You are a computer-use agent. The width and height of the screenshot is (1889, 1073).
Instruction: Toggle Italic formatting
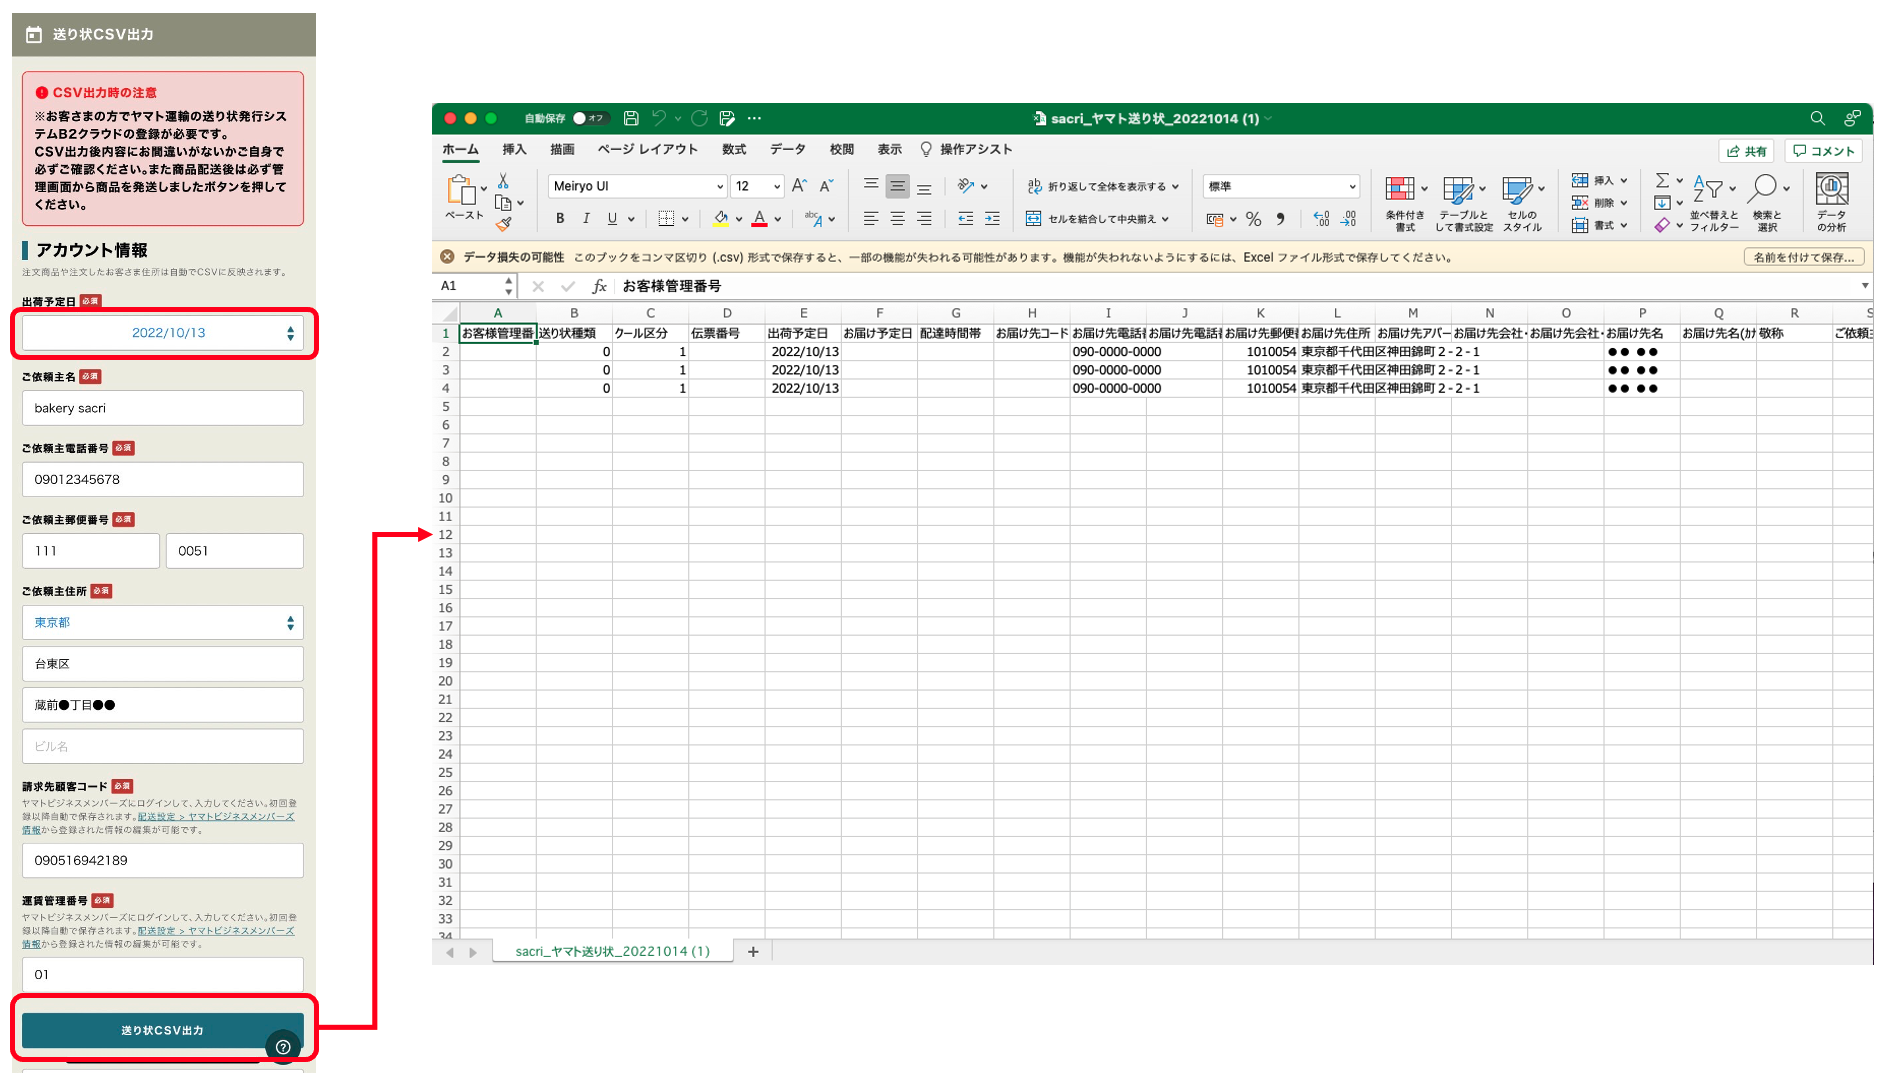click(586, 218)
